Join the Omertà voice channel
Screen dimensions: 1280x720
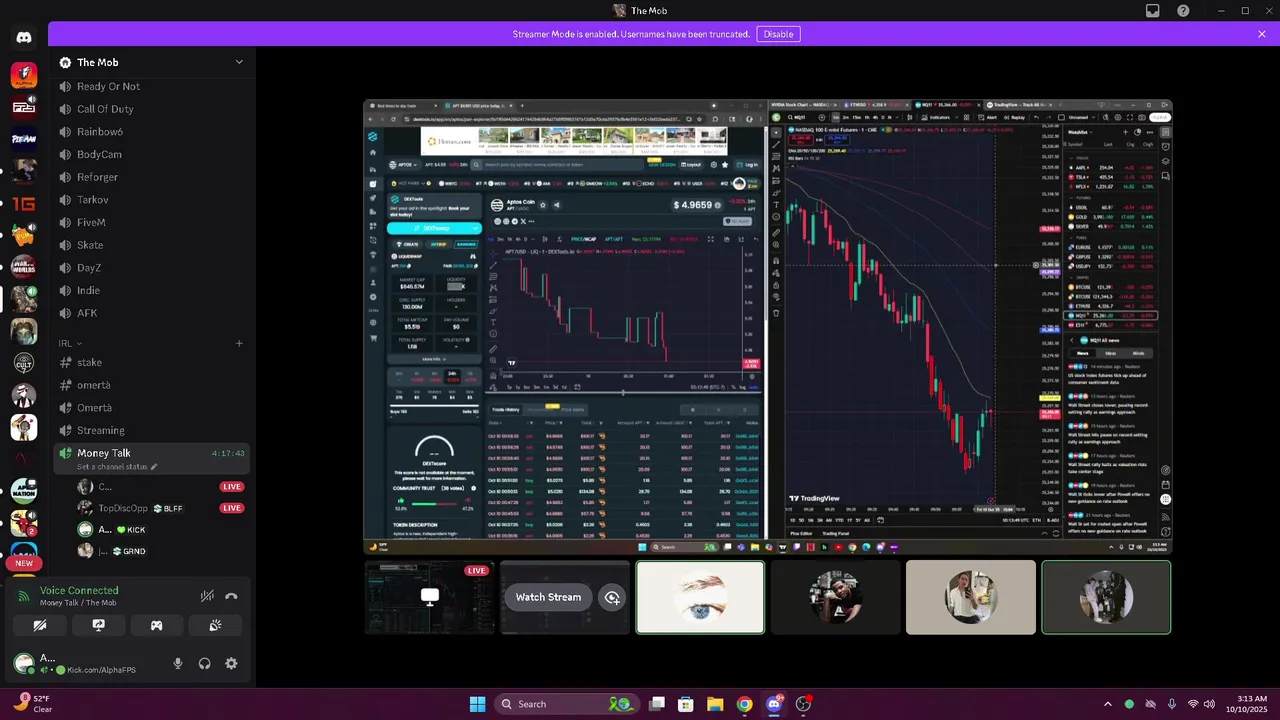coord(151,407)
